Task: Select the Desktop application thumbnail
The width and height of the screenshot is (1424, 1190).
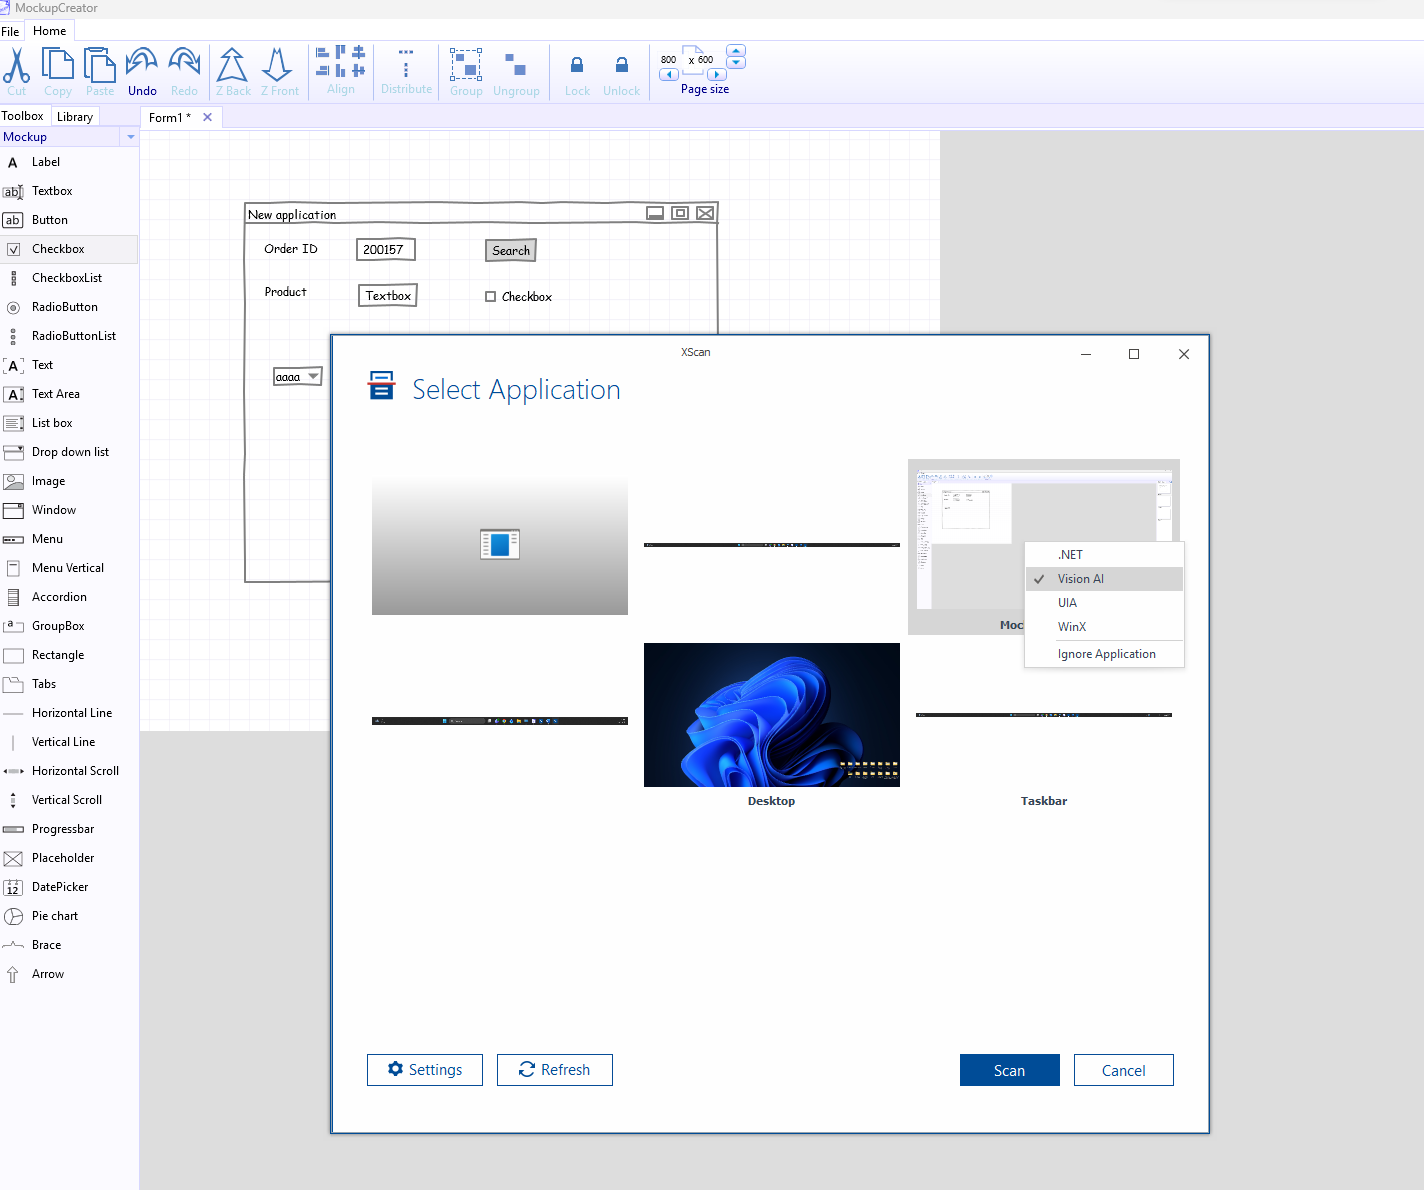Action: pyautogui.click(x=771, y=715)
